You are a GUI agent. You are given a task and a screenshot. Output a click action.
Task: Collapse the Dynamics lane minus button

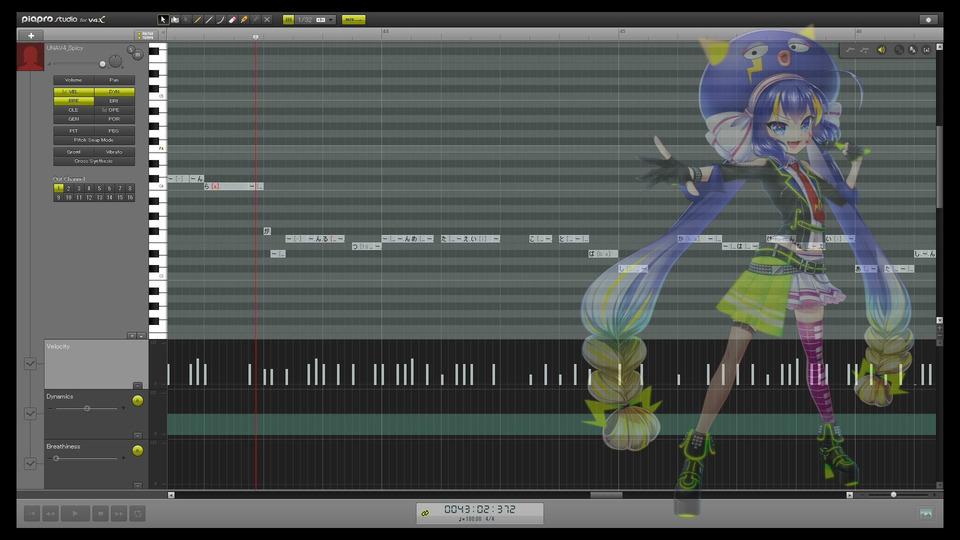138,435
